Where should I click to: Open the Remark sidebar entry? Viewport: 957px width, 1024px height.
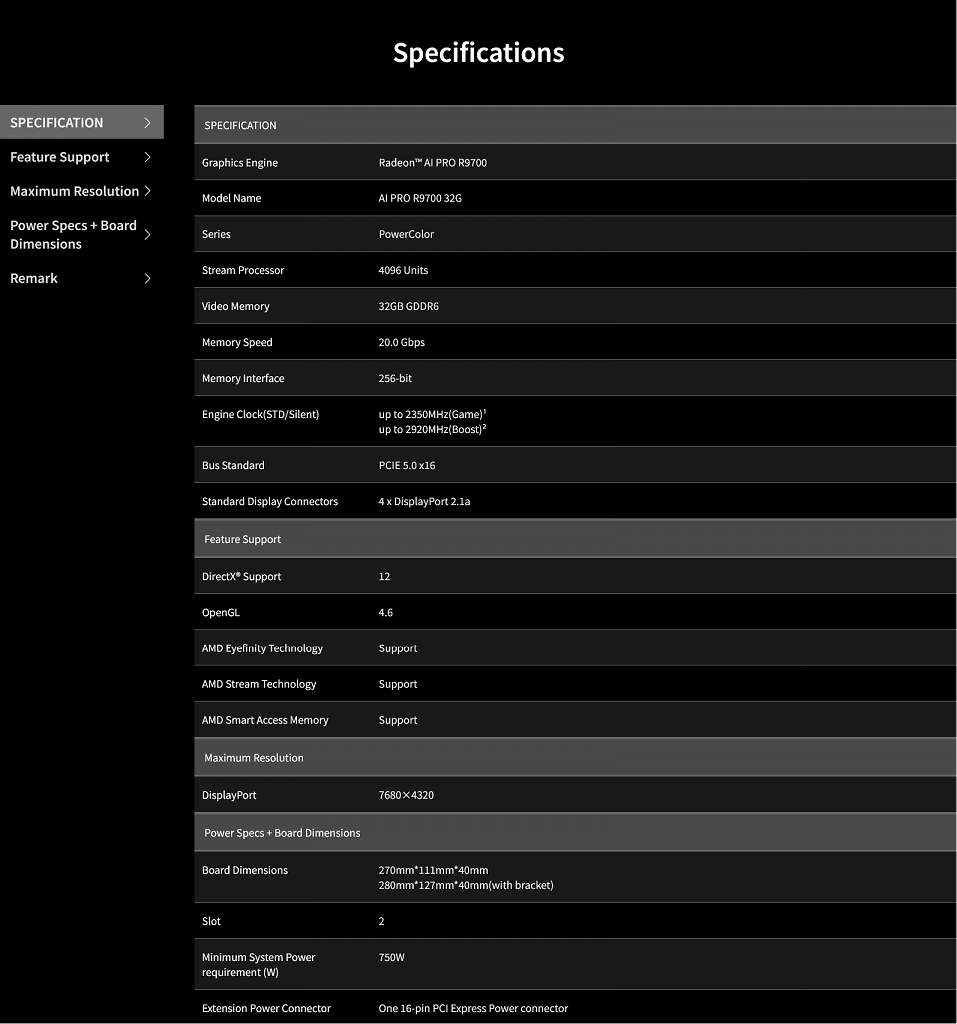coord(82,278)
